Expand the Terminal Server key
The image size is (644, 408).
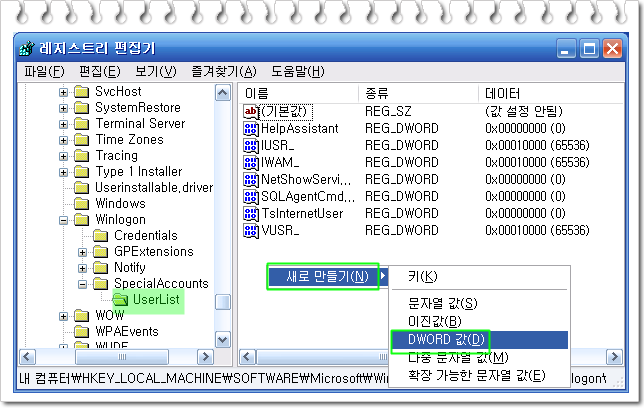click(x=63, y=124)
